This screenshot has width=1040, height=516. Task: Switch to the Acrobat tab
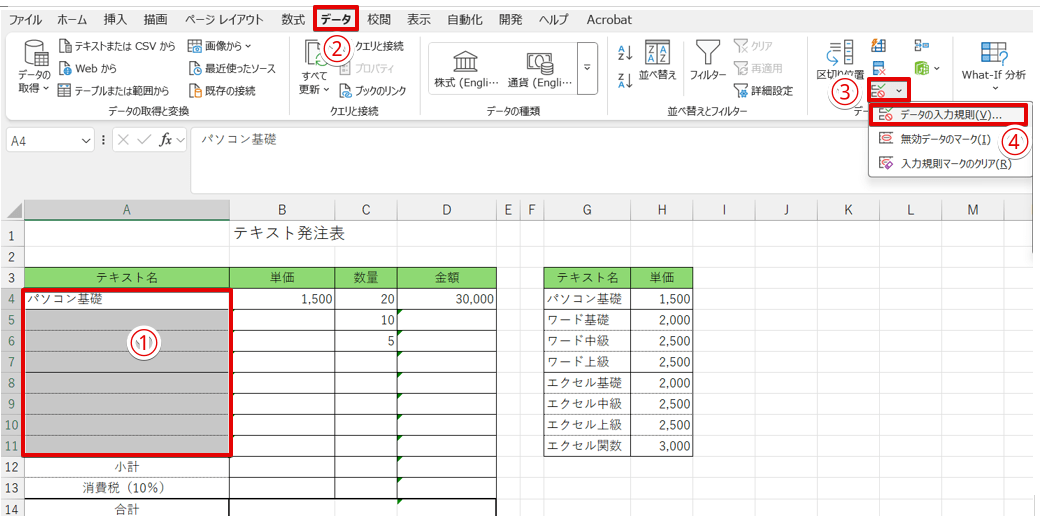tap(609, 20)
